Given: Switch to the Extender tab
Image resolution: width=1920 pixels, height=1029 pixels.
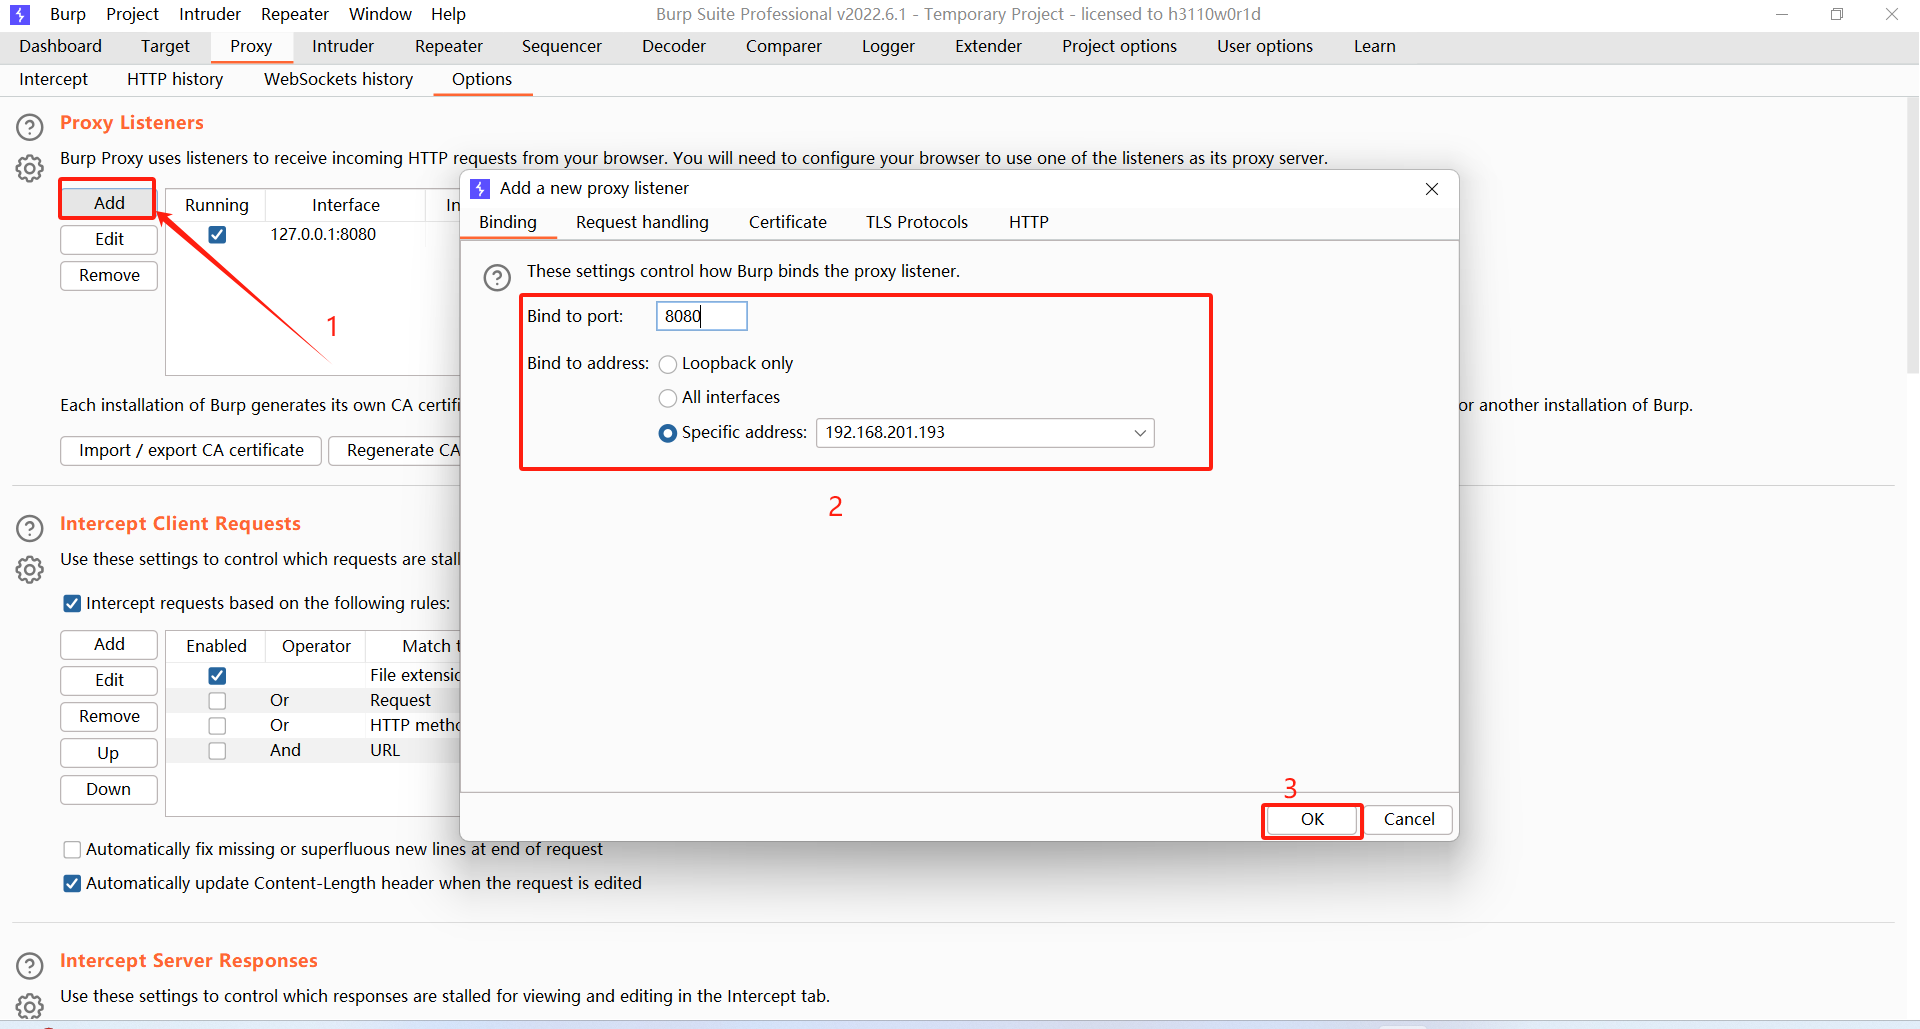Looking at the screenshot, I should [x=988, y=46].
